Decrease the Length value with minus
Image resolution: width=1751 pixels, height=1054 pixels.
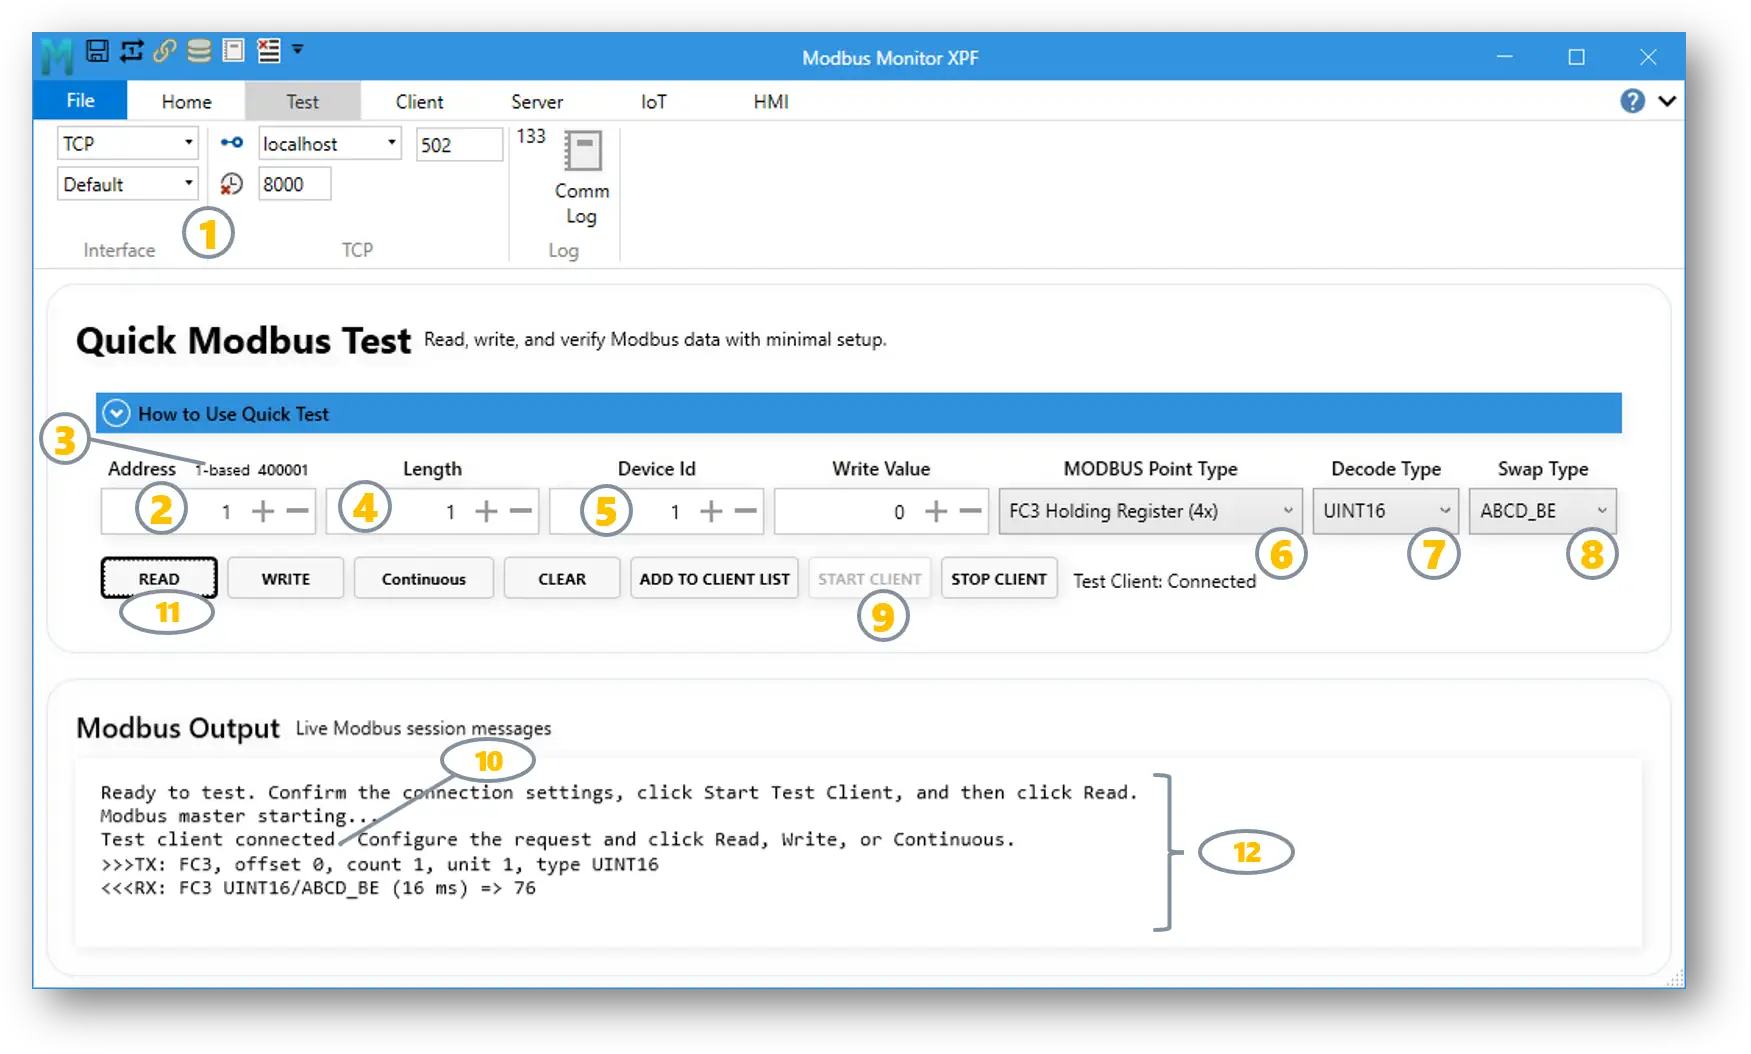pos(521,512)
